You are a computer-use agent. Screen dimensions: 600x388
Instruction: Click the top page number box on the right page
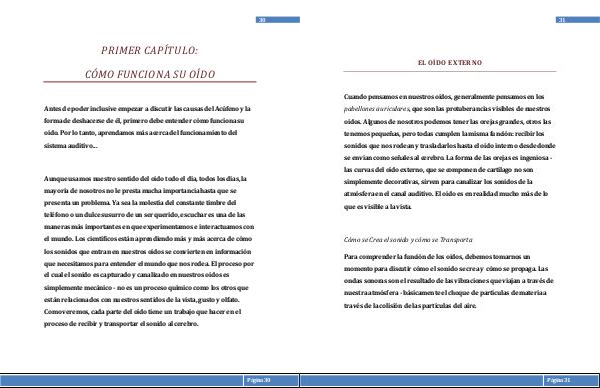[x=577, y=20]
